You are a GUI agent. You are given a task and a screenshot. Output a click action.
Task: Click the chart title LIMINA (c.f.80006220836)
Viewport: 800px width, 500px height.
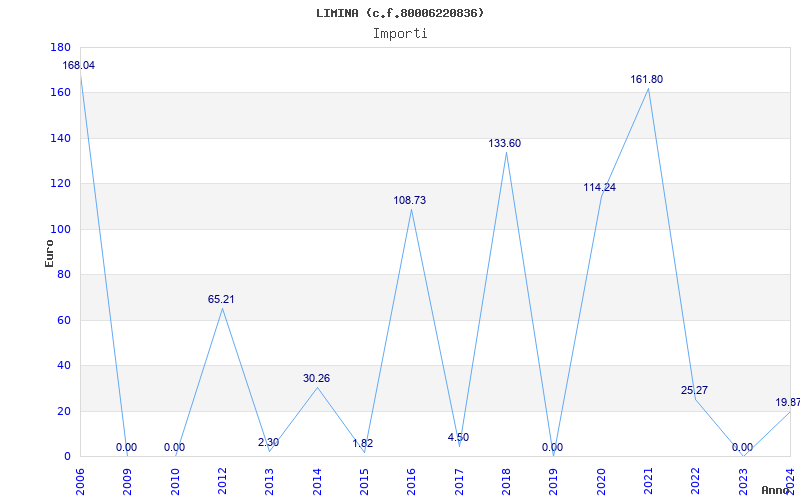pos(400,13)
